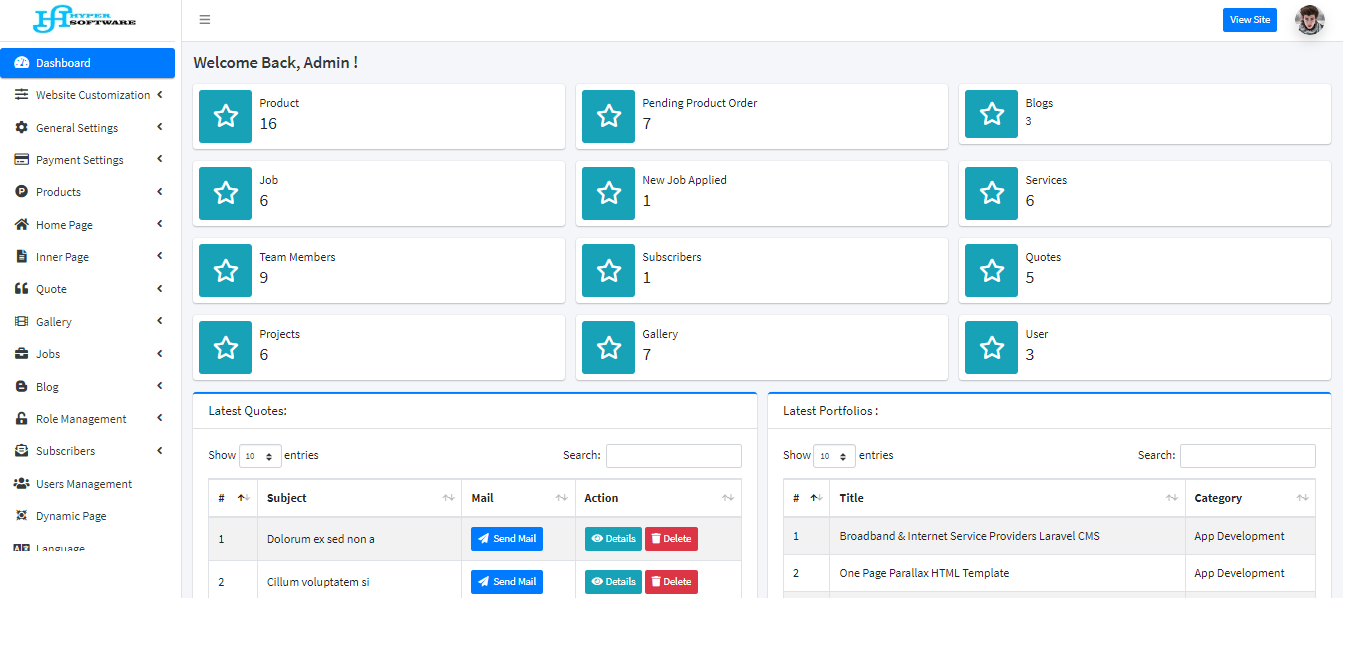Open the admin profile avatar
This screenshot has width=1353, height=645.
(1309, 20)
